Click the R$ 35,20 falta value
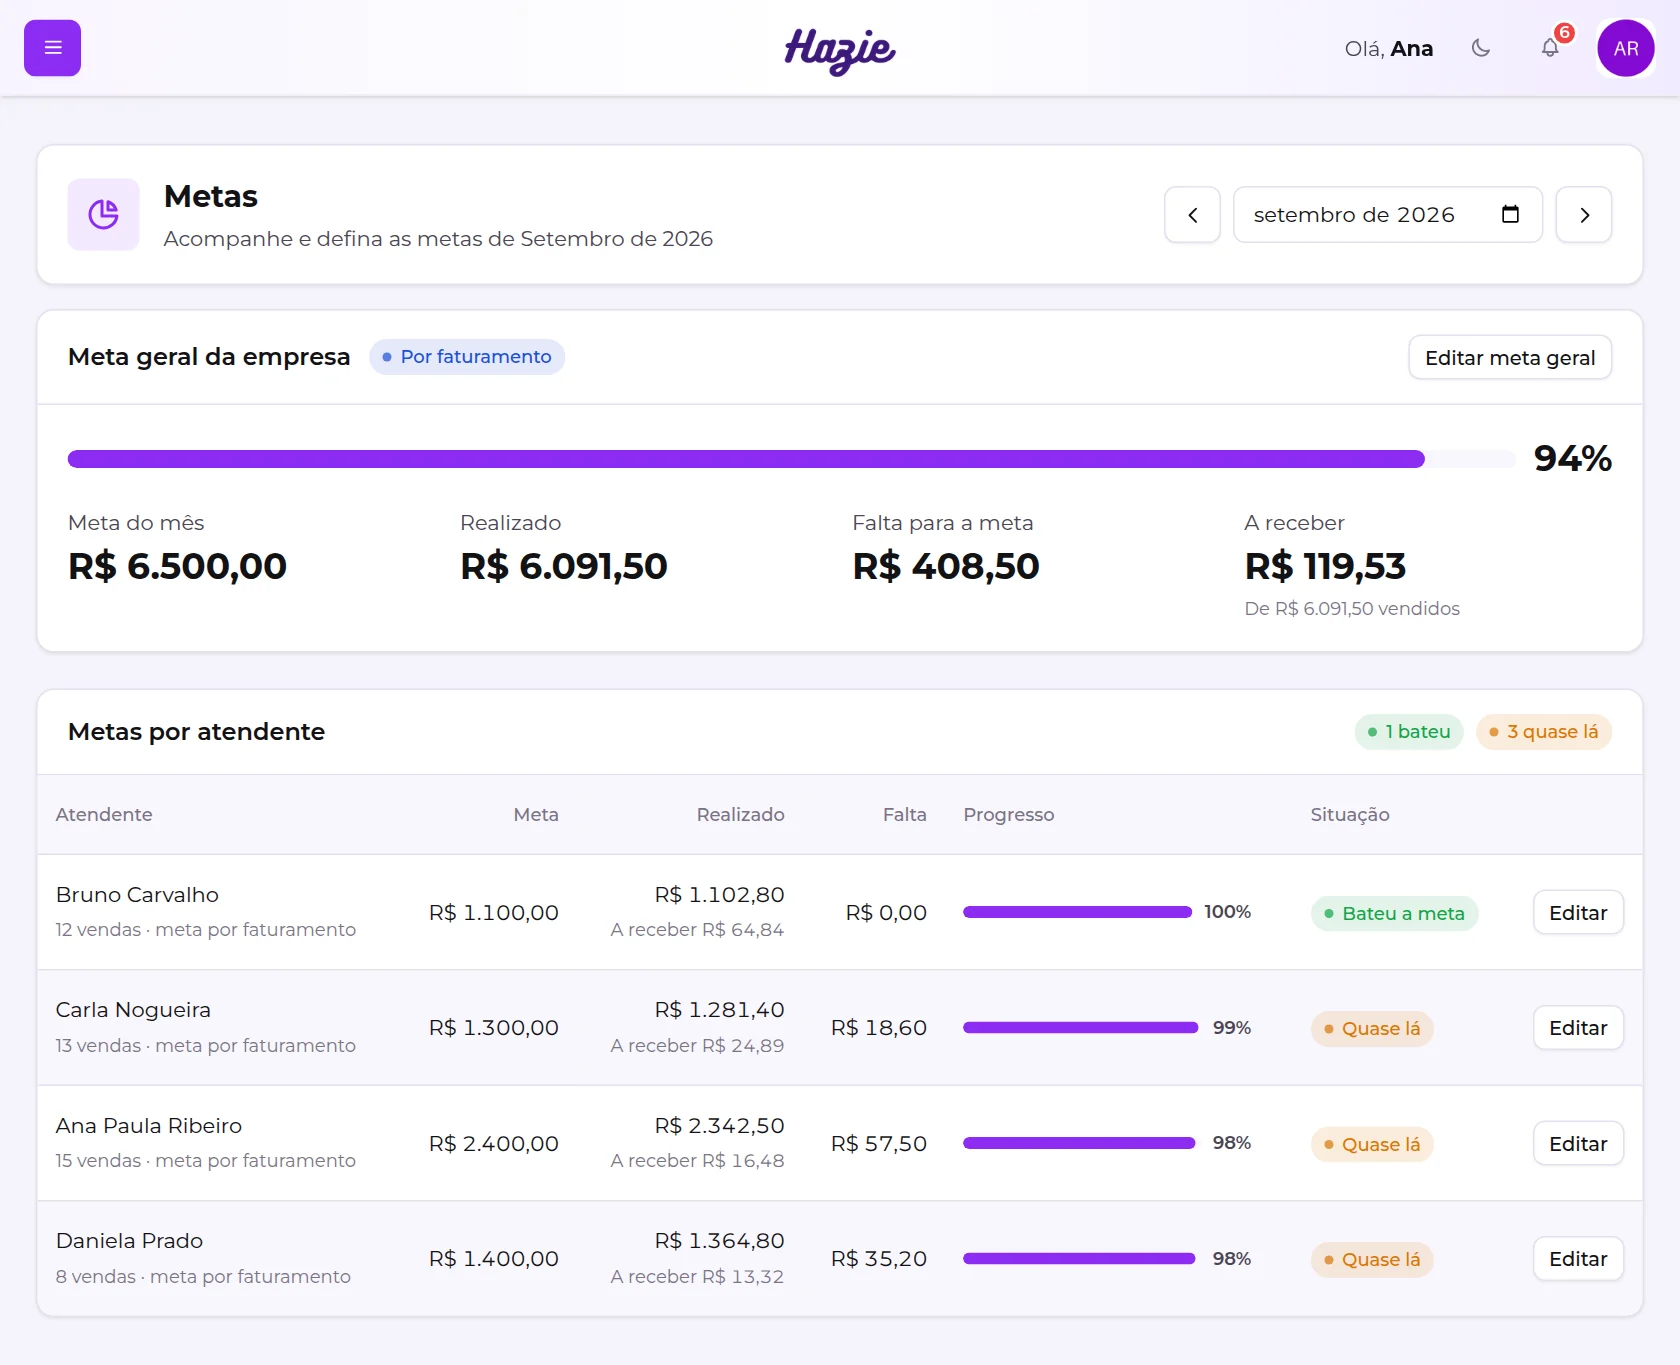The height and width of the screenshot is (1365, 1680). click(879, 1259)
